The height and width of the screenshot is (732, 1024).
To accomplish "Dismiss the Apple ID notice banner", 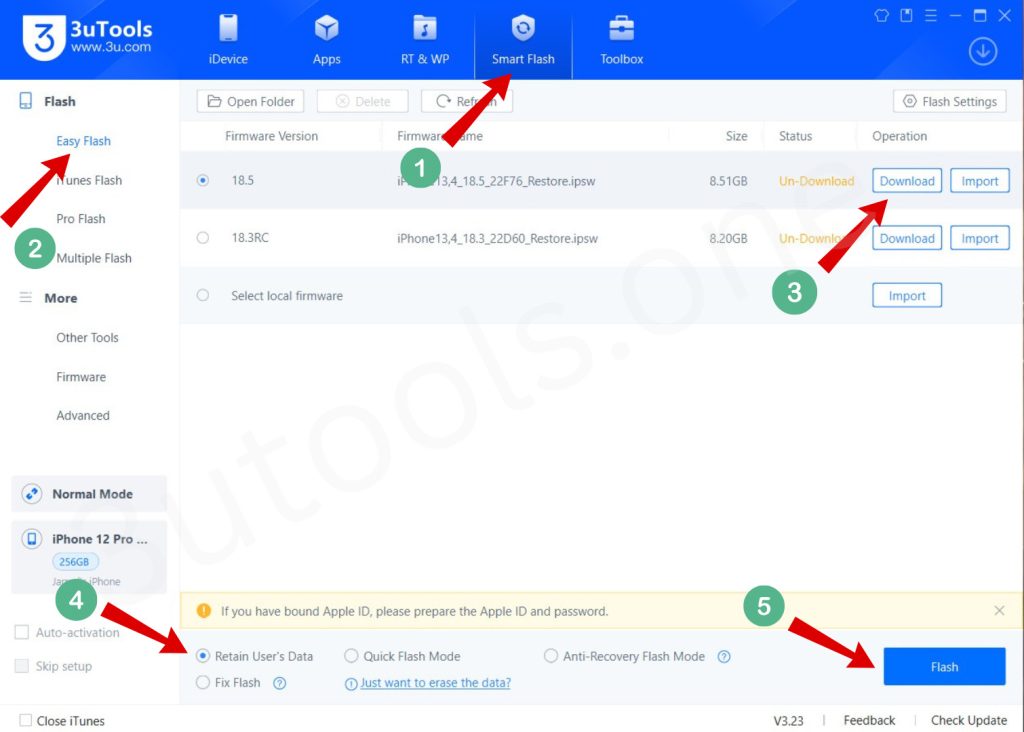I will (x=999, y=611).
